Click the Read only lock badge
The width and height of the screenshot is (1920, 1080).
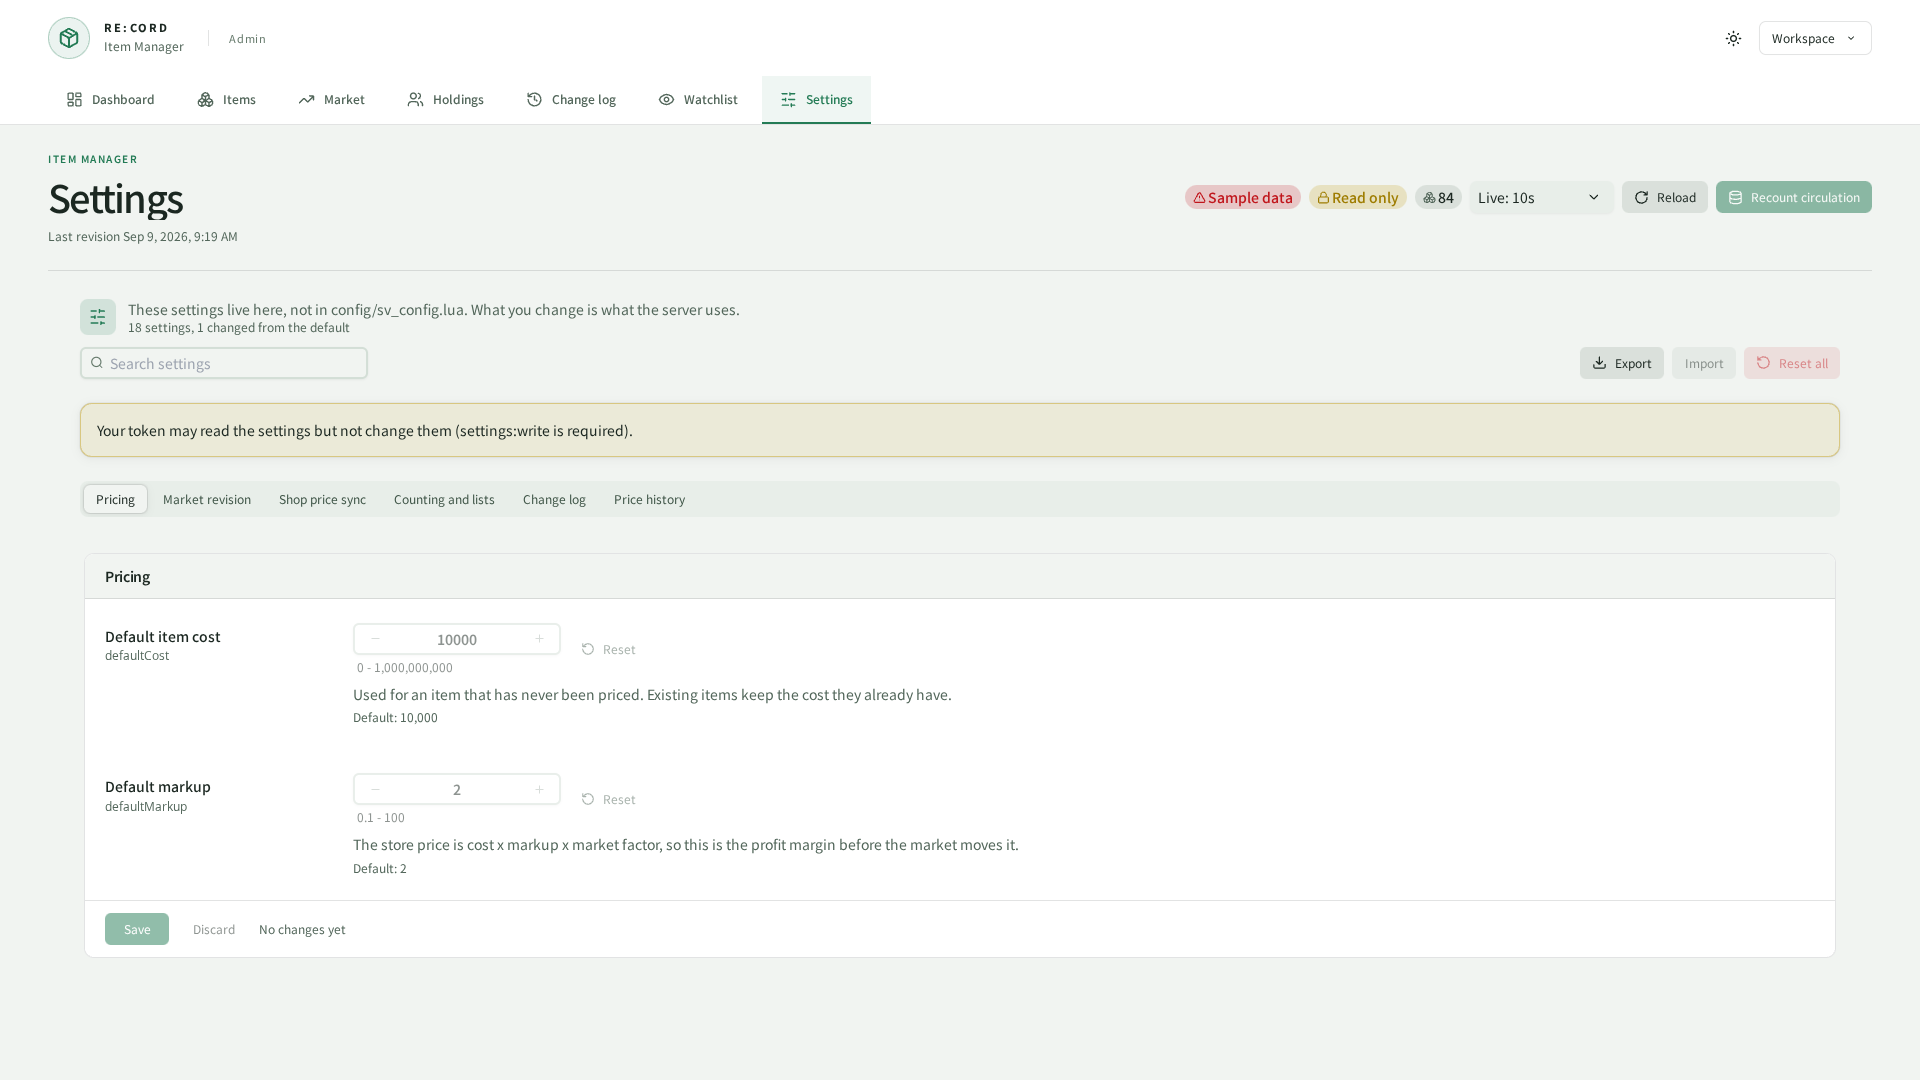(1358, 197)
